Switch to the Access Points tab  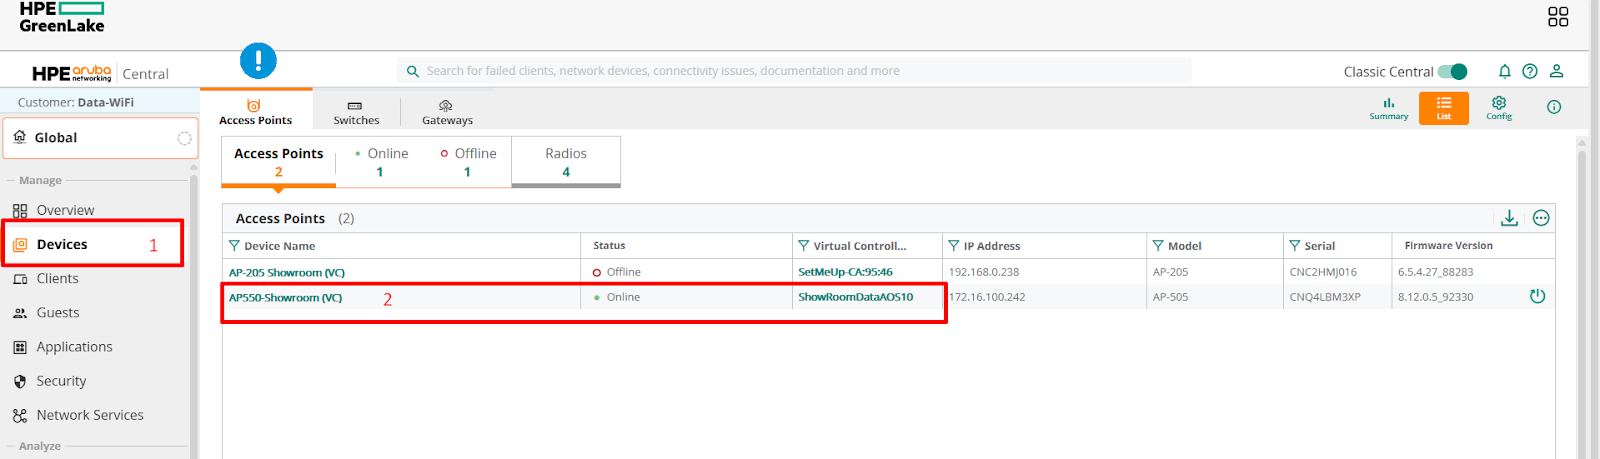point(256,111)
